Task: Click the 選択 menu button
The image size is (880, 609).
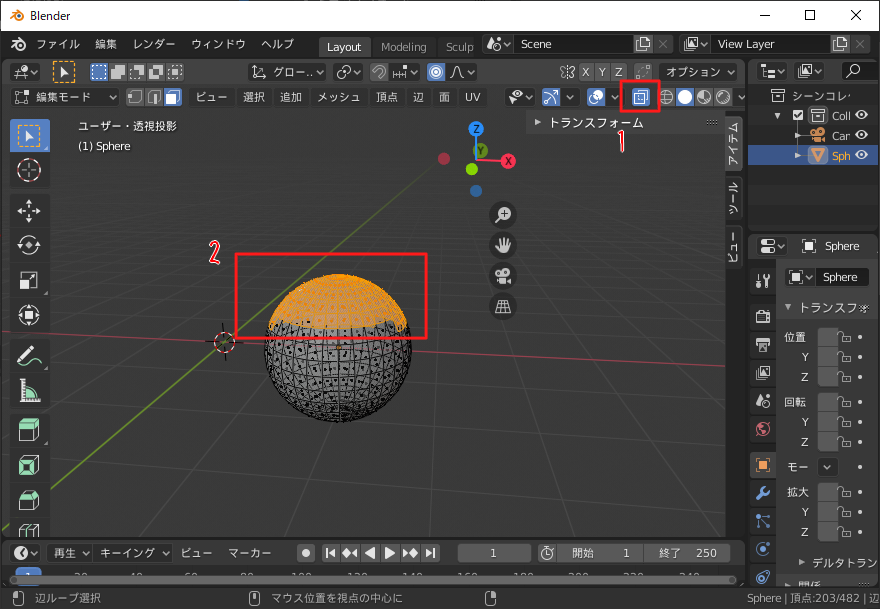Action: pyautogui.click(x=254, y=97)
